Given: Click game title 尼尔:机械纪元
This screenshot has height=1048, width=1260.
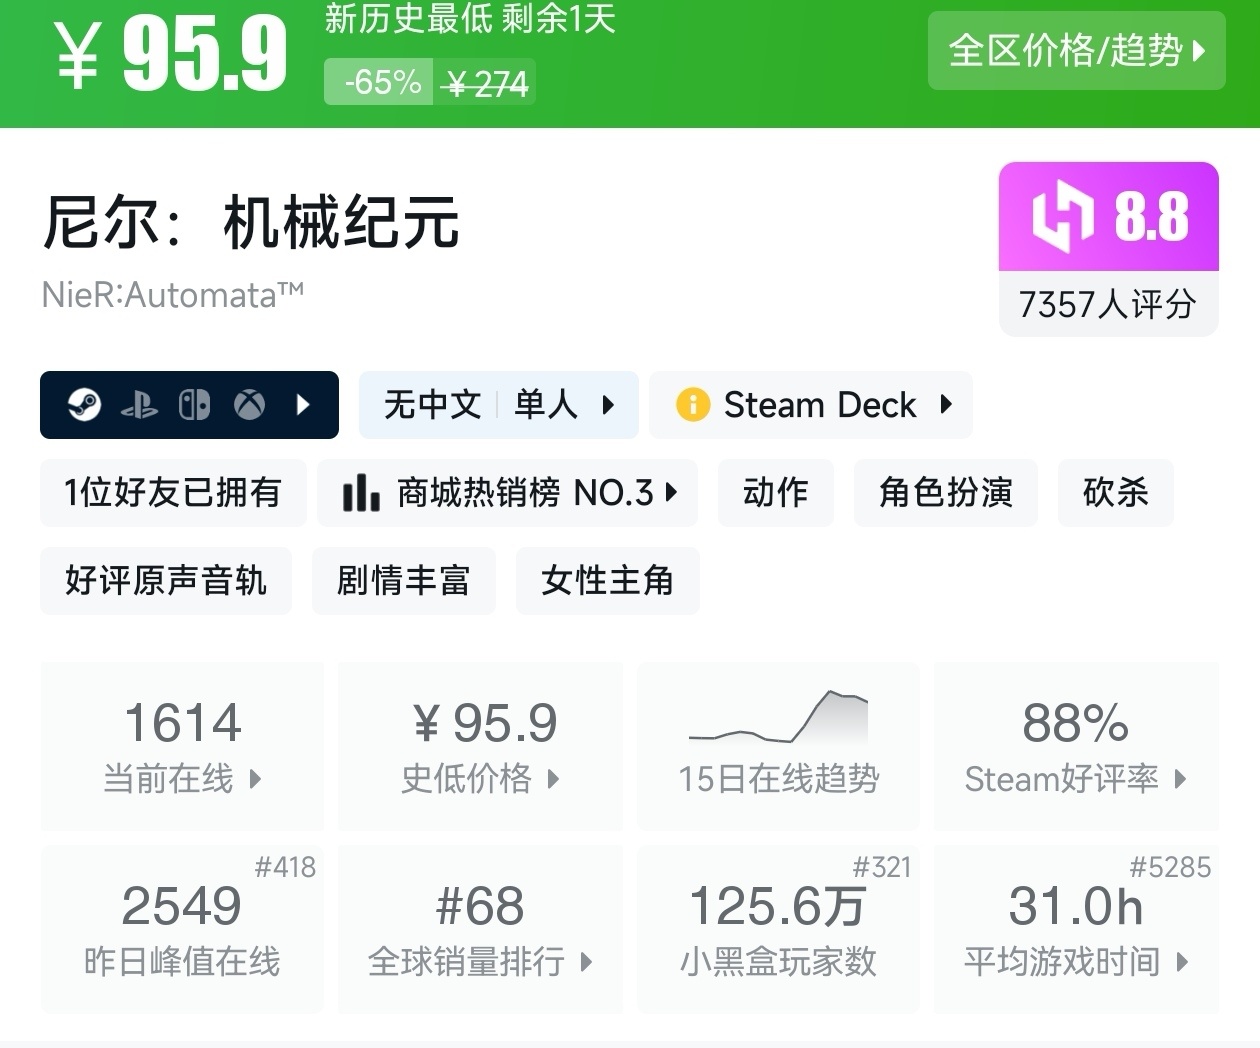Looking at the screenshot, I should coord(251,221).
